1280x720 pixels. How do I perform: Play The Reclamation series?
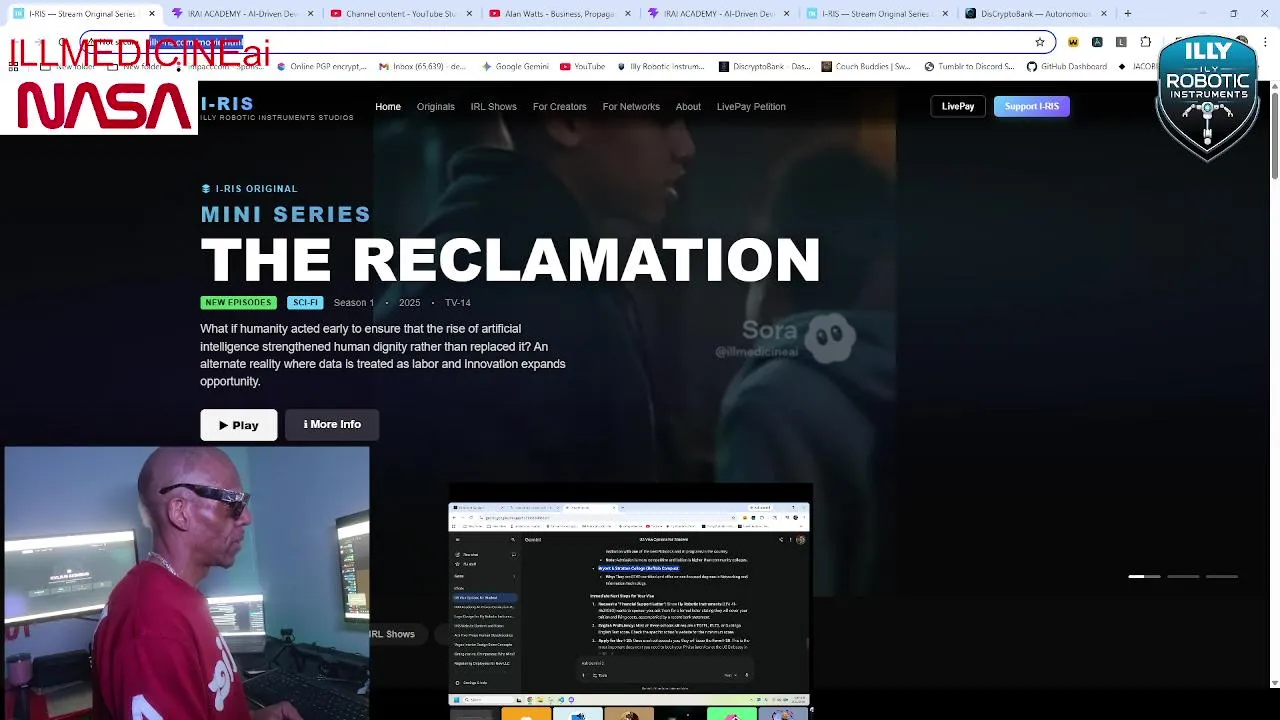pyautogui.click(x=239, y=425)
